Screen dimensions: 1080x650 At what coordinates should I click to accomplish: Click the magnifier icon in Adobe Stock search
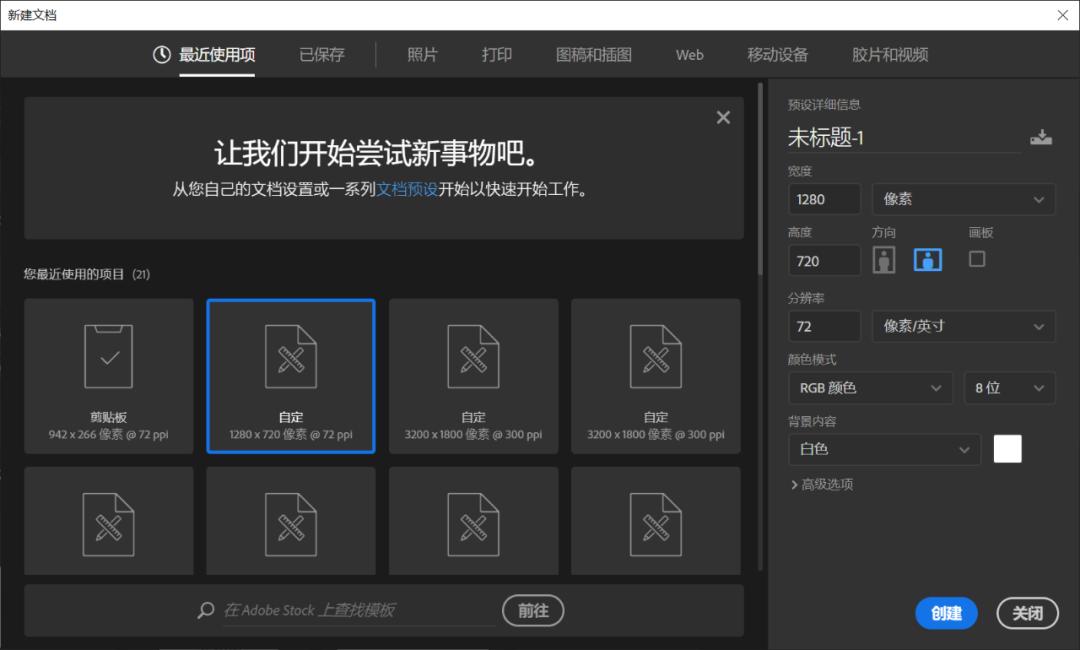tap(205, 610)
